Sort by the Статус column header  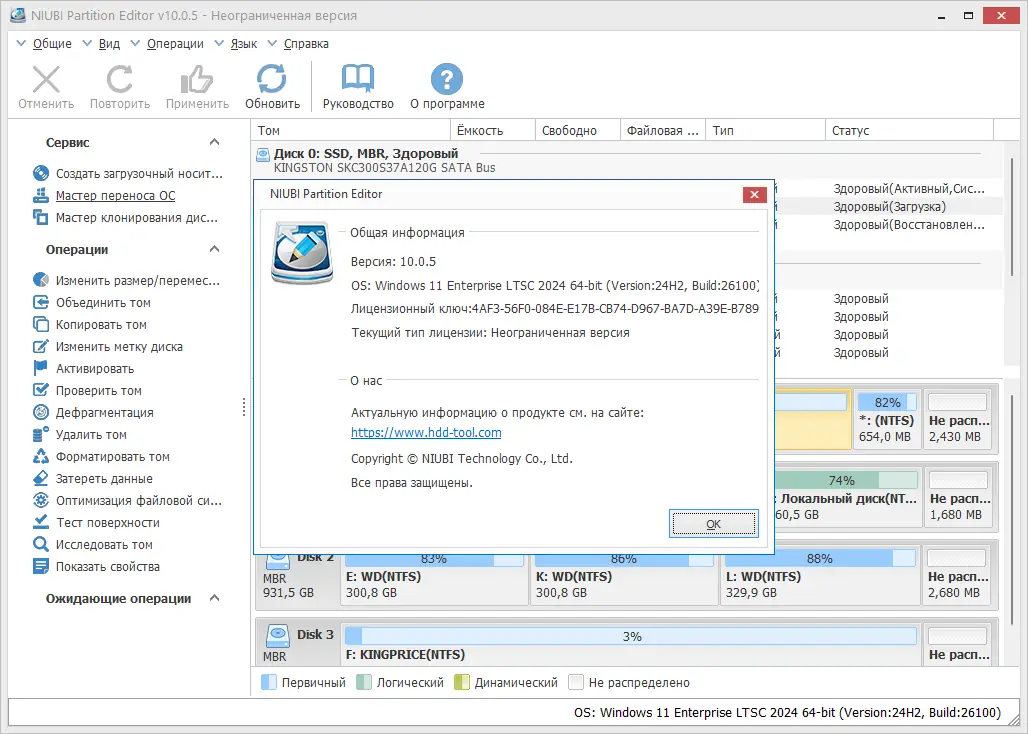[909, 130]
